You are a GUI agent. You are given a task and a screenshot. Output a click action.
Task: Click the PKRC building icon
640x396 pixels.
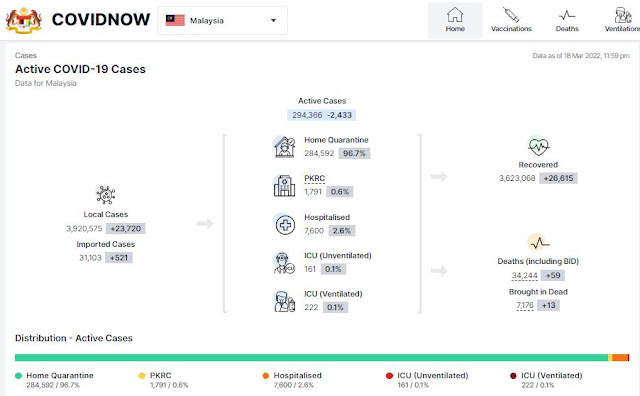coord(284,185)
